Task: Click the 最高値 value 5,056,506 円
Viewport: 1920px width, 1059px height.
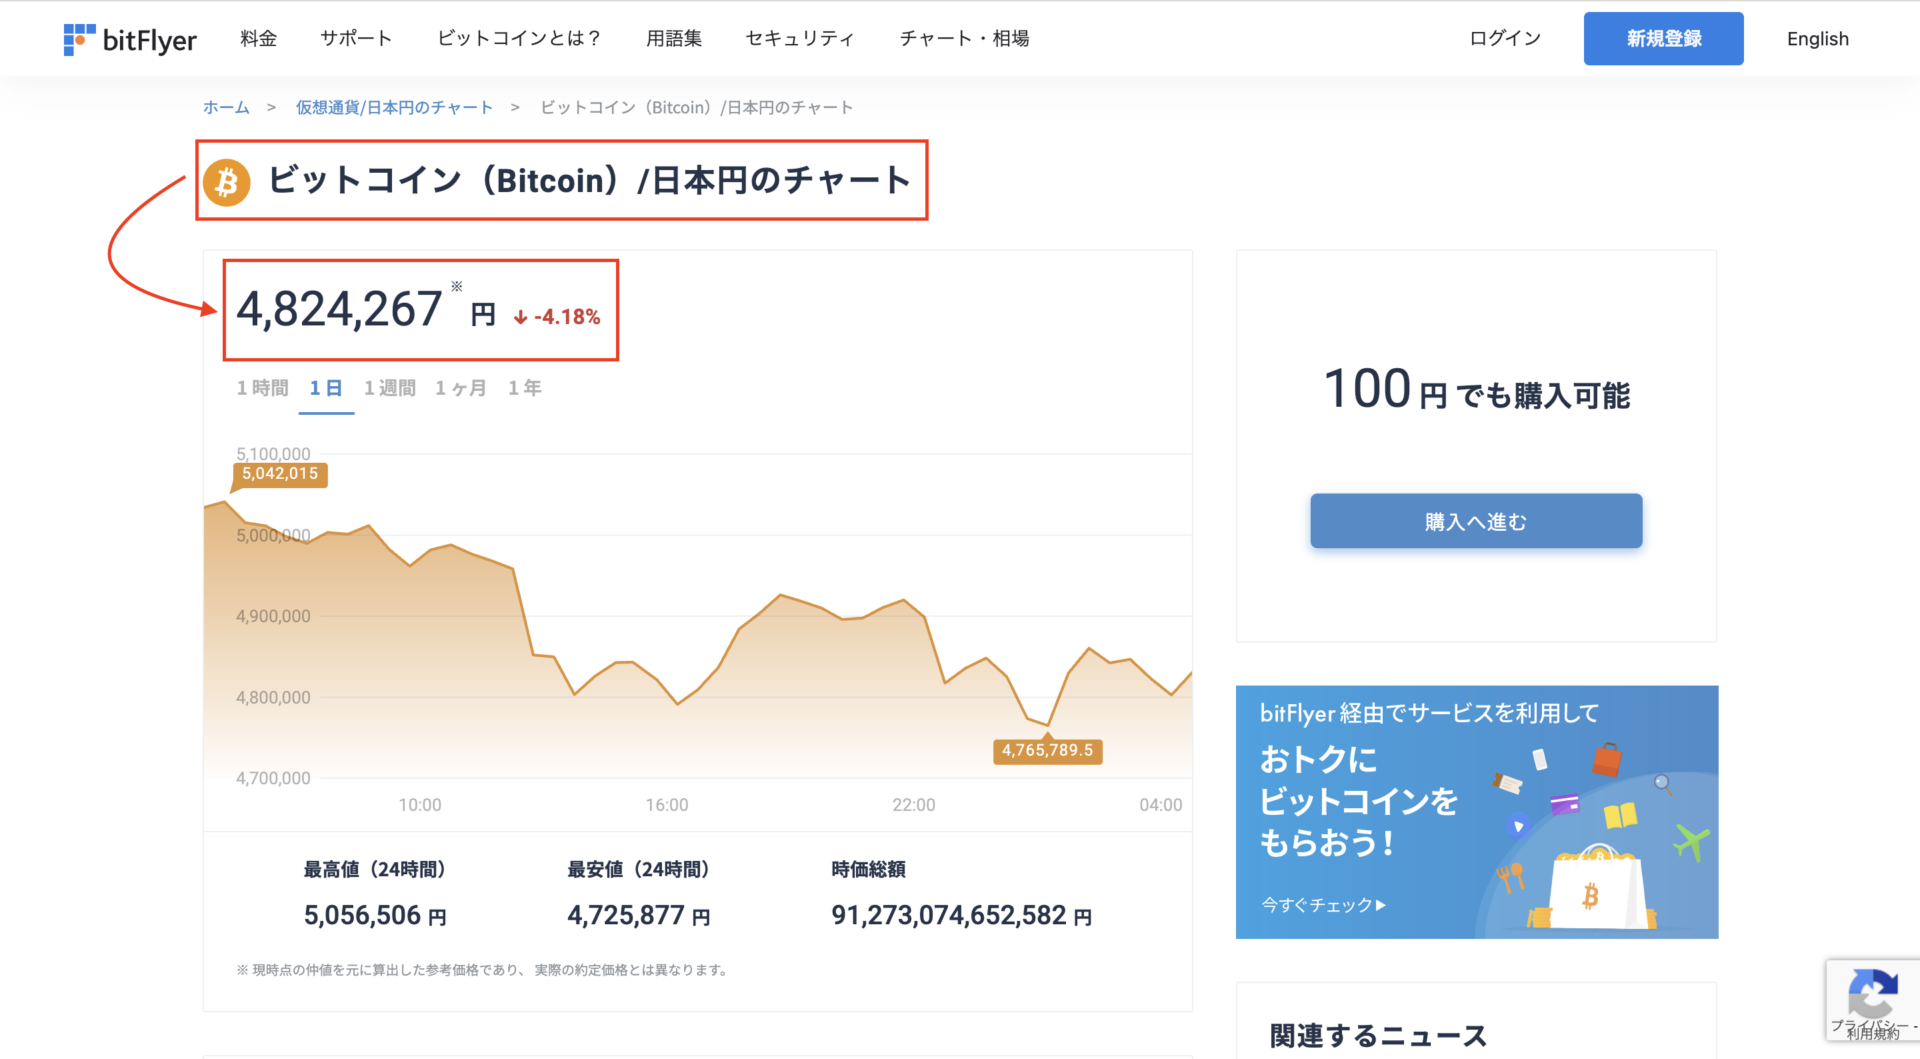Action: pos(375,916)
